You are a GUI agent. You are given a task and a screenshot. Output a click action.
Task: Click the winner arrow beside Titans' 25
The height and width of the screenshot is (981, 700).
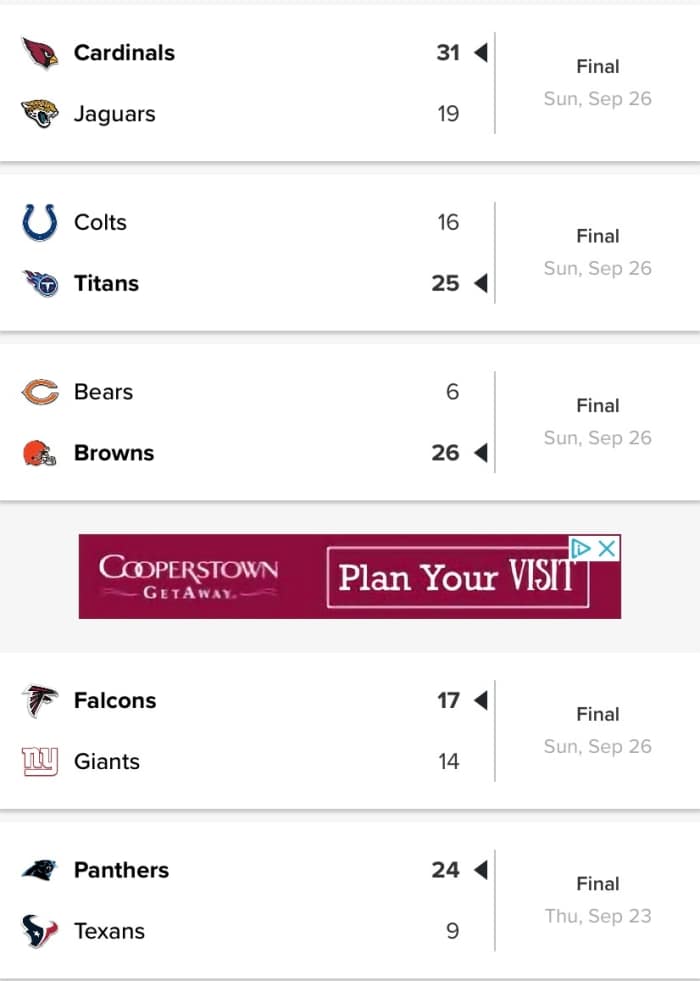tap(479, 283)
